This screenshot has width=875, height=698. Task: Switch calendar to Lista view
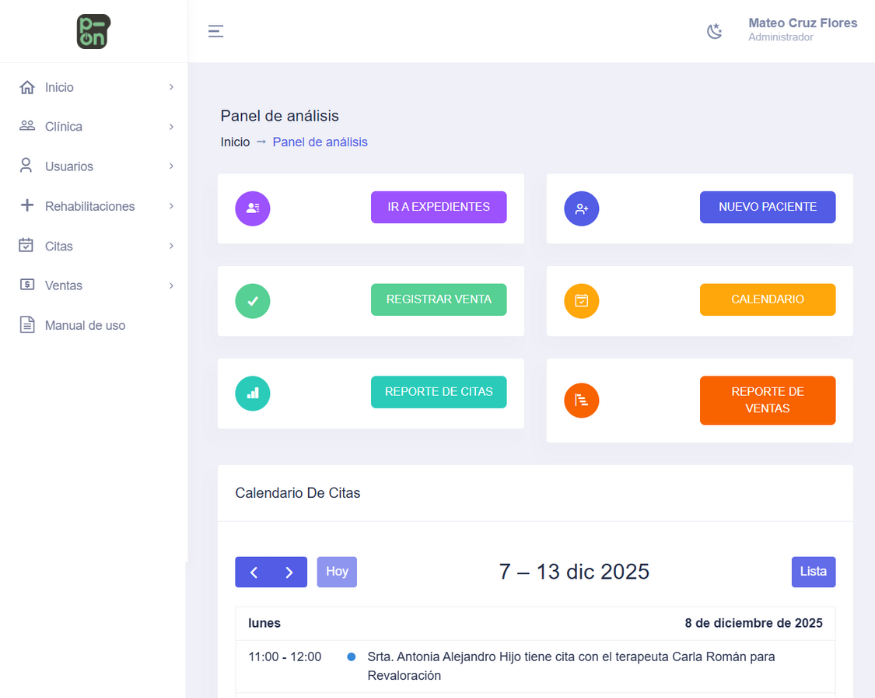[813, 572]
